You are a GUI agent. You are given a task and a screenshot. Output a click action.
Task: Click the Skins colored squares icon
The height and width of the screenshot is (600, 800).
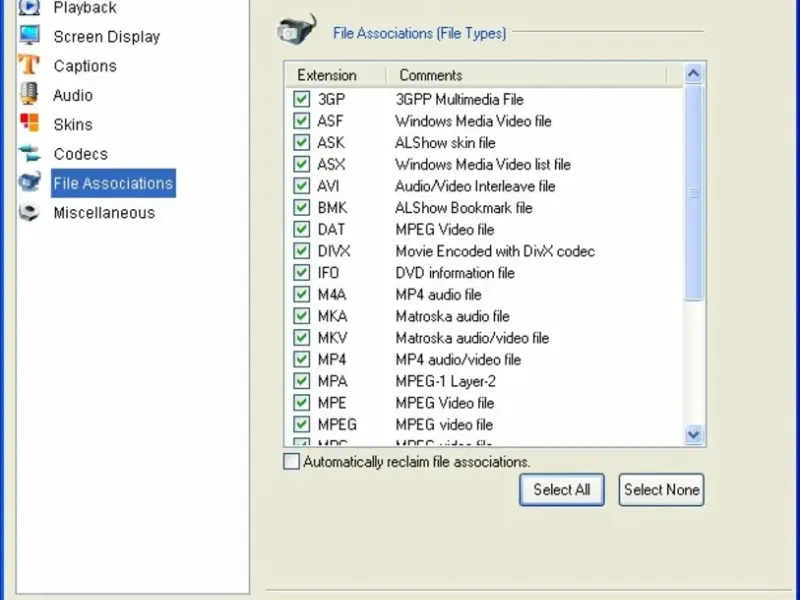coord(29,123)
